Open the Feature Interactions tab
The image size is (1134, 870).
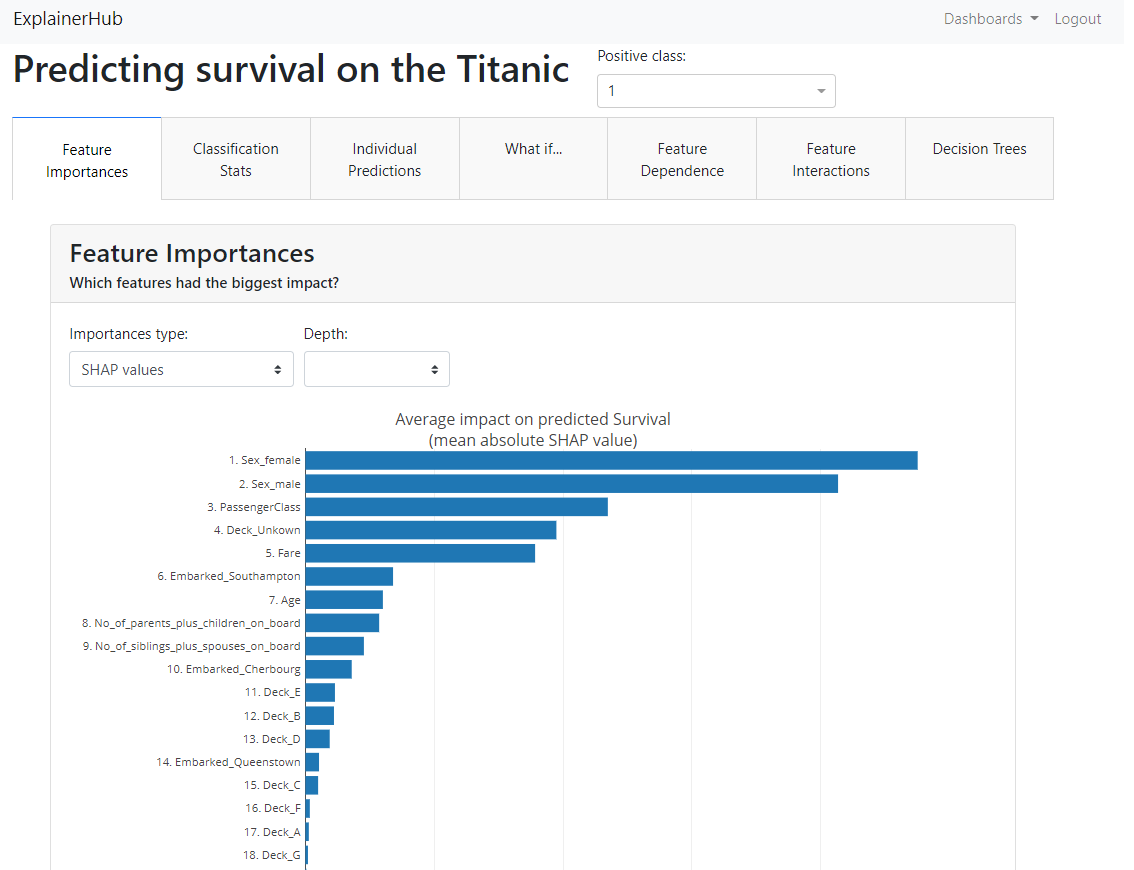[x=831, y=159]
